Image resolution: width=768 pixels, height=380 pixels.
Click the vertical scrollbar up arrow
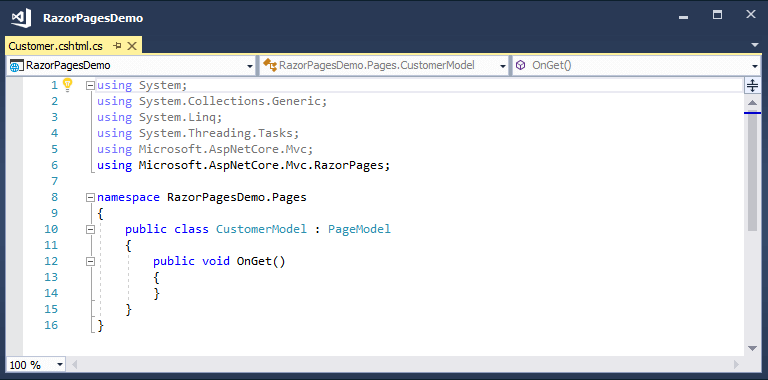(752, 102)
